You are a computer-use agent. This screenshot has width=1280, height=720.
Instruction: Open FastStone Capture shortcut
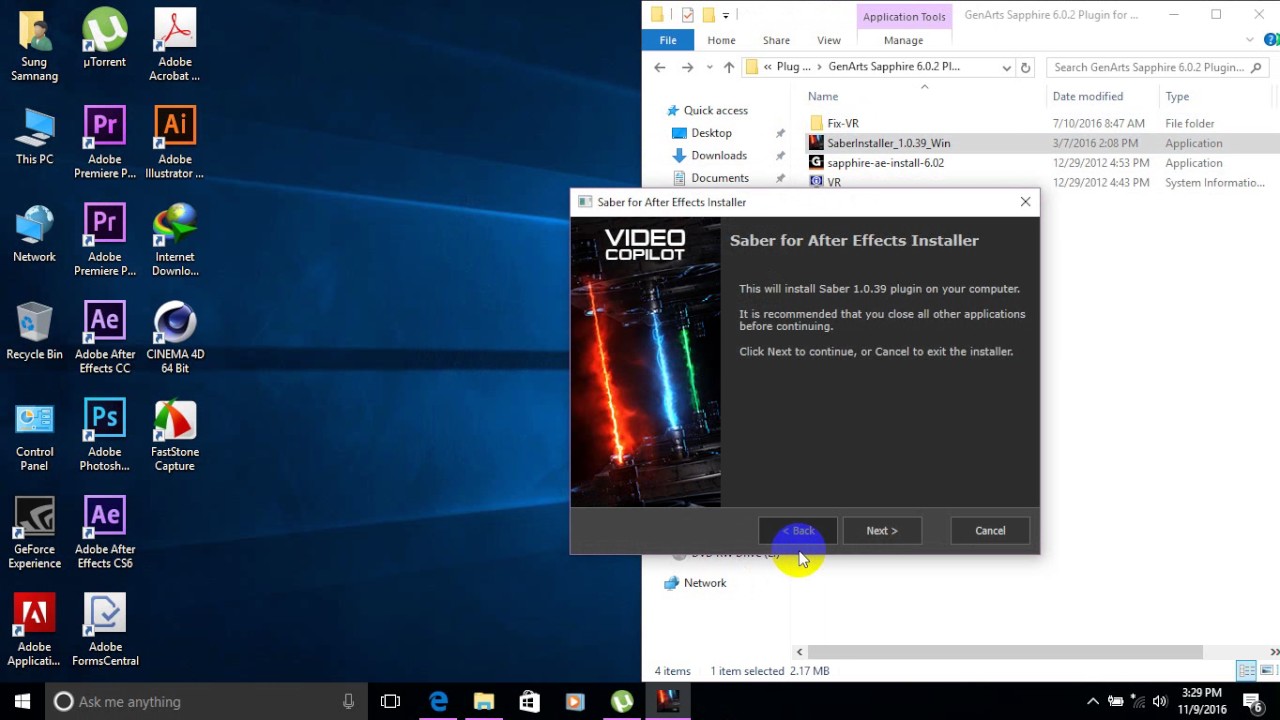174,435
